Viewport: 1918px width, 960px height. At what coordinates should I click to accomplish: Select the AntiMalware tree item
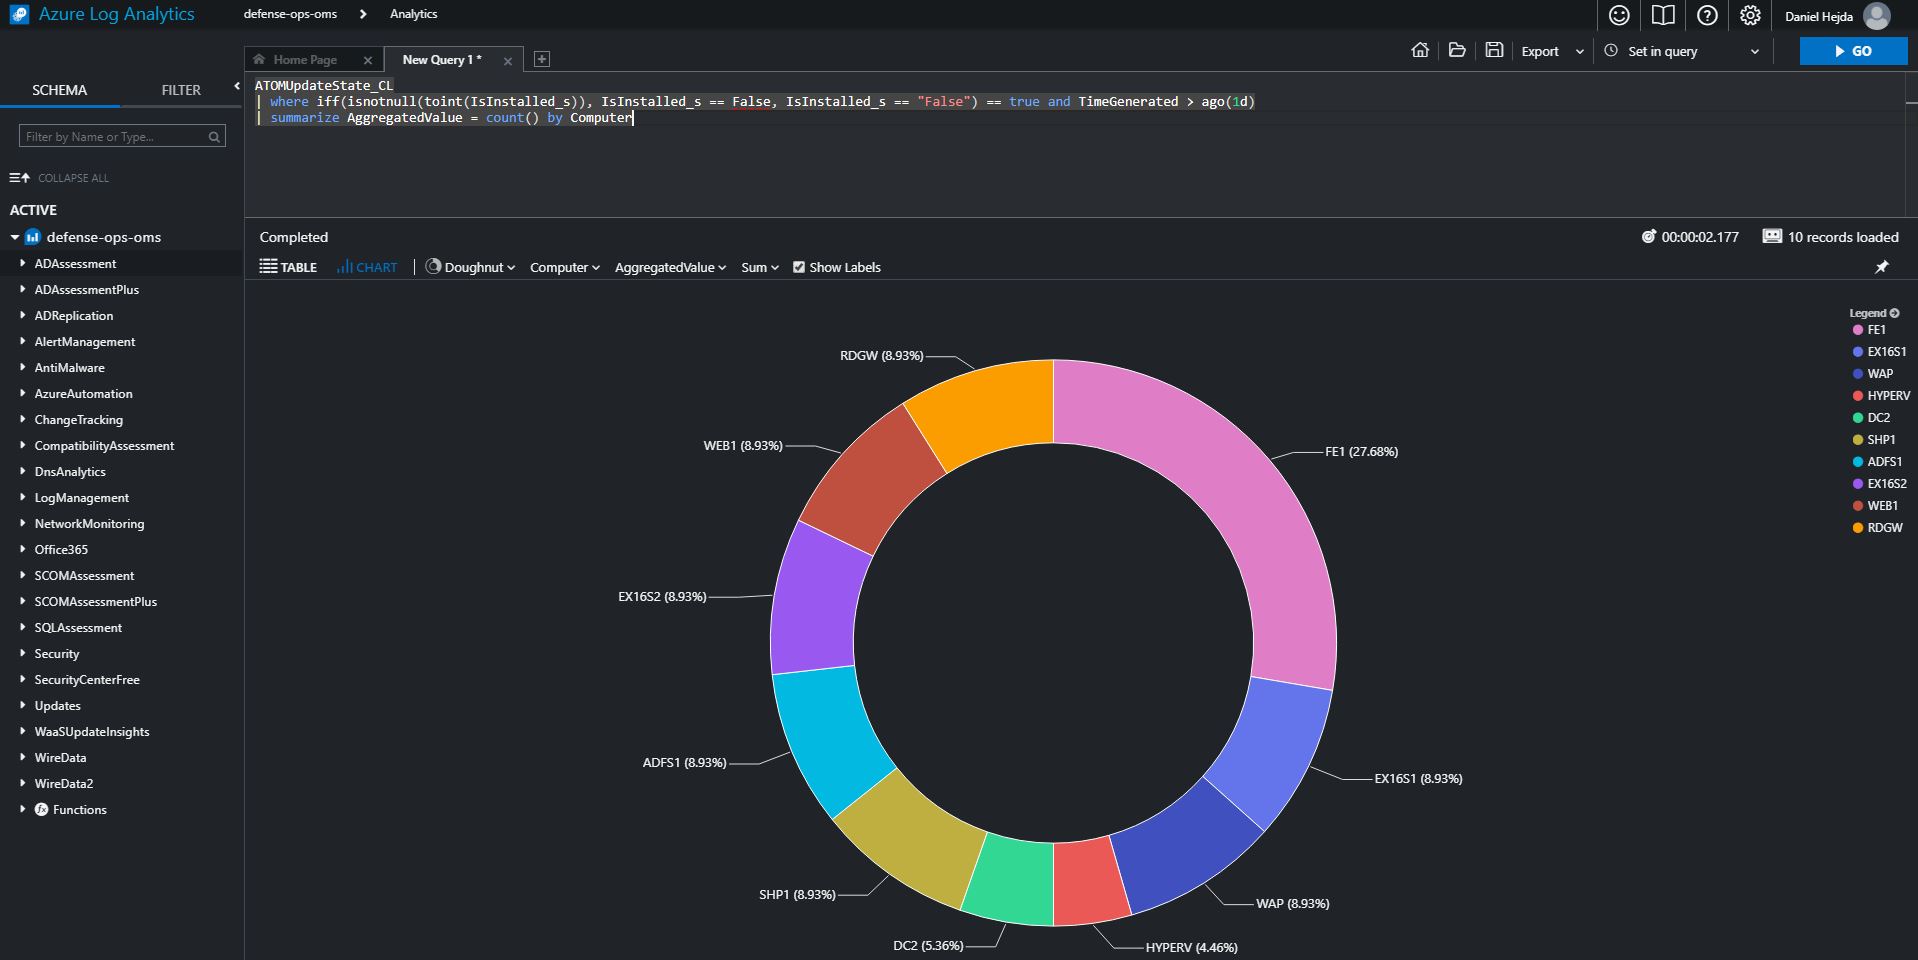click(69, 367)
